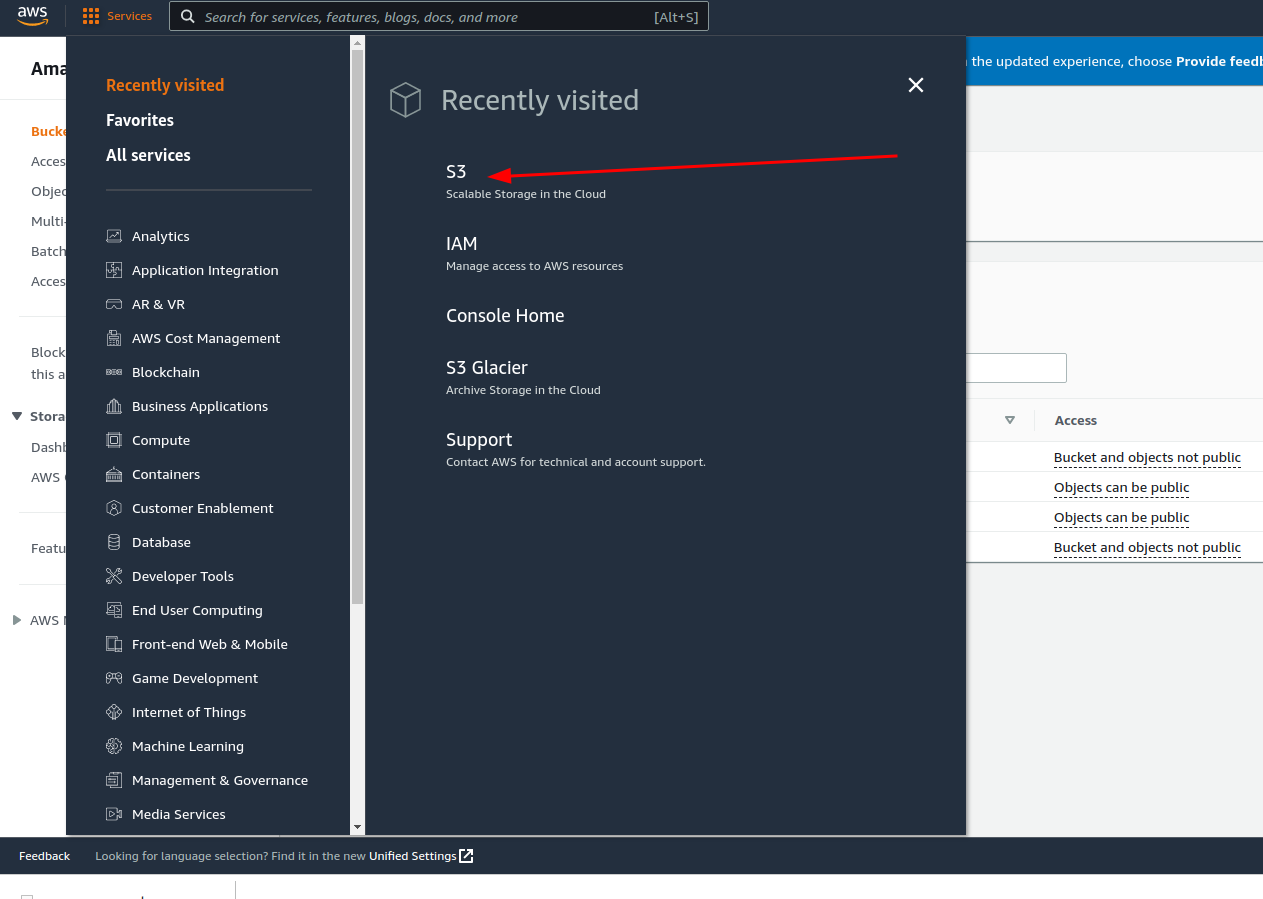Click the AWS logo
The height and width of the screenshot is (899, 1263).
pos(32,16)
